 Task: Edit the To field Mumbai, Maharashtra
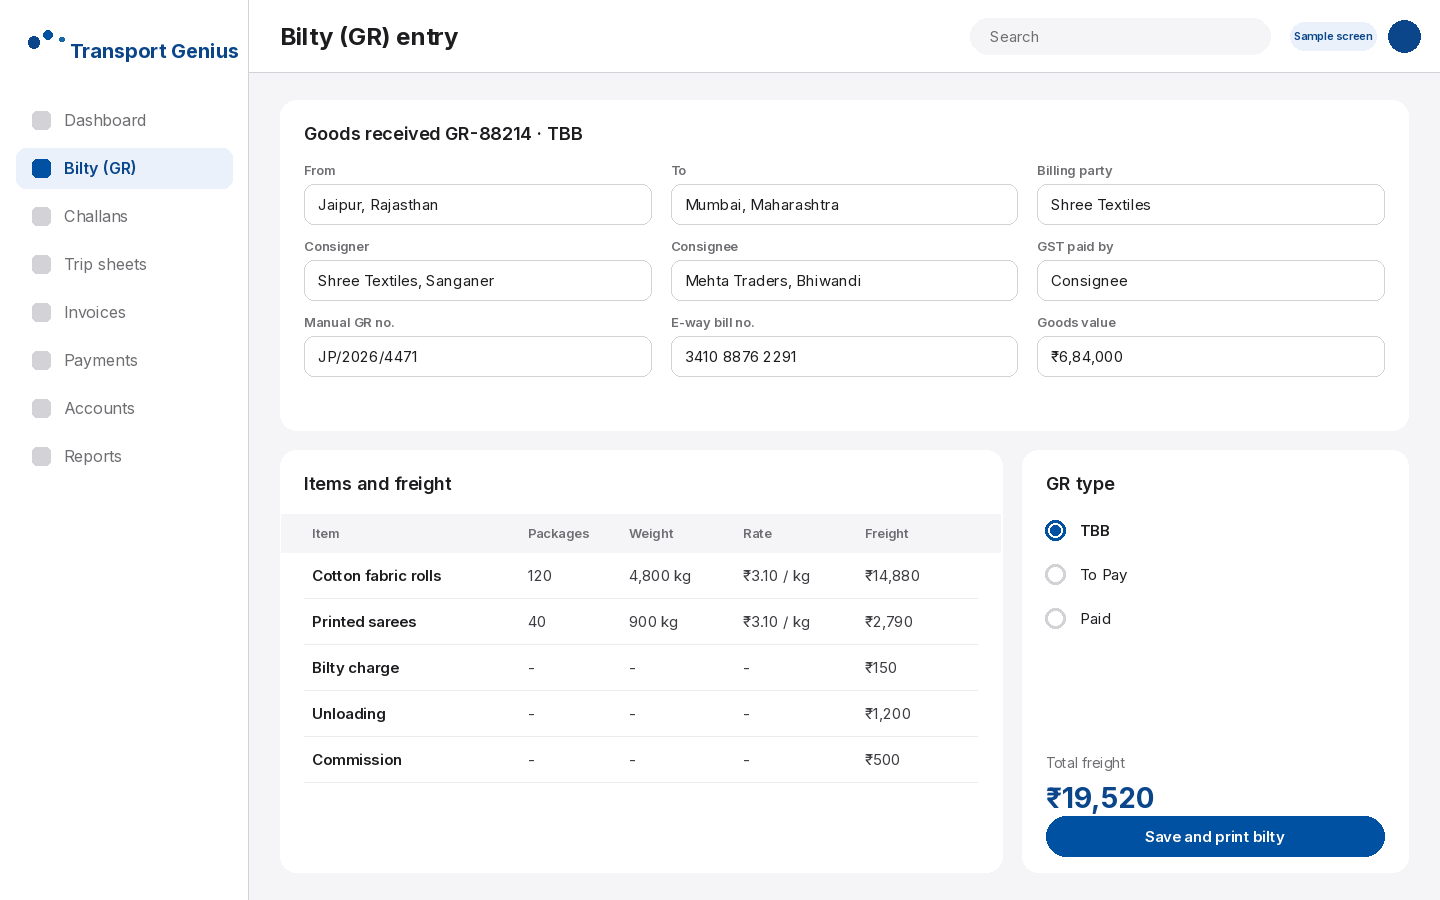844,204
